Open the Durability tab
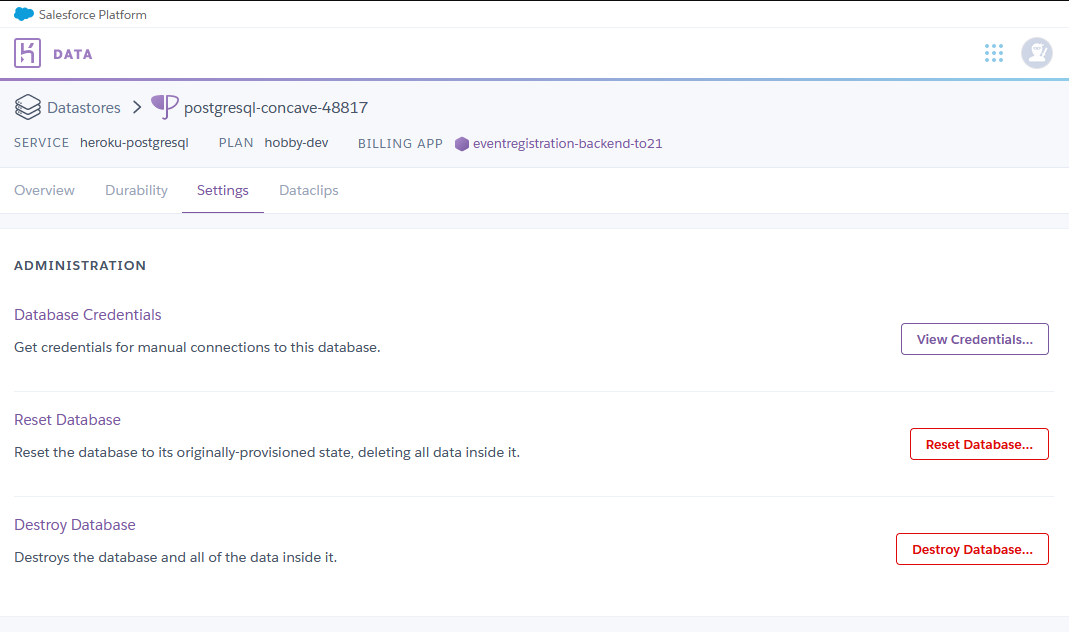This screenshot has width=1069, height=636. click(x=136, y=190)
